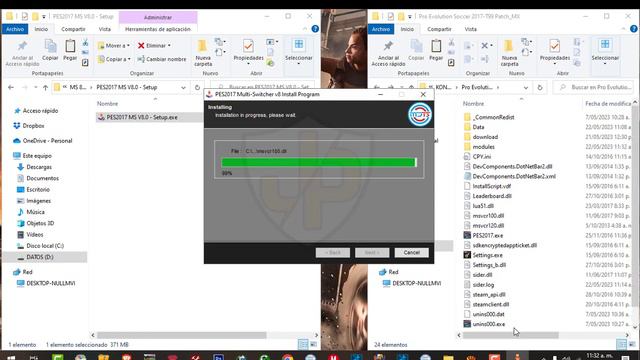Select unins000.exe in right window
The height and width of the screenshot is (360, 640).
(x=489, y=324)
